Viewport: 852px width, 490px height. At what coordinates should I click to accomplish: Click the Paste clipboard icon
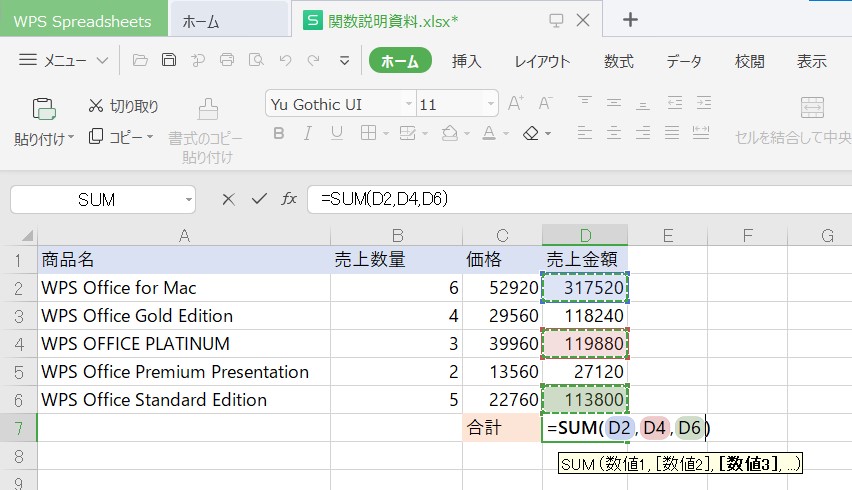pos(44,109)
